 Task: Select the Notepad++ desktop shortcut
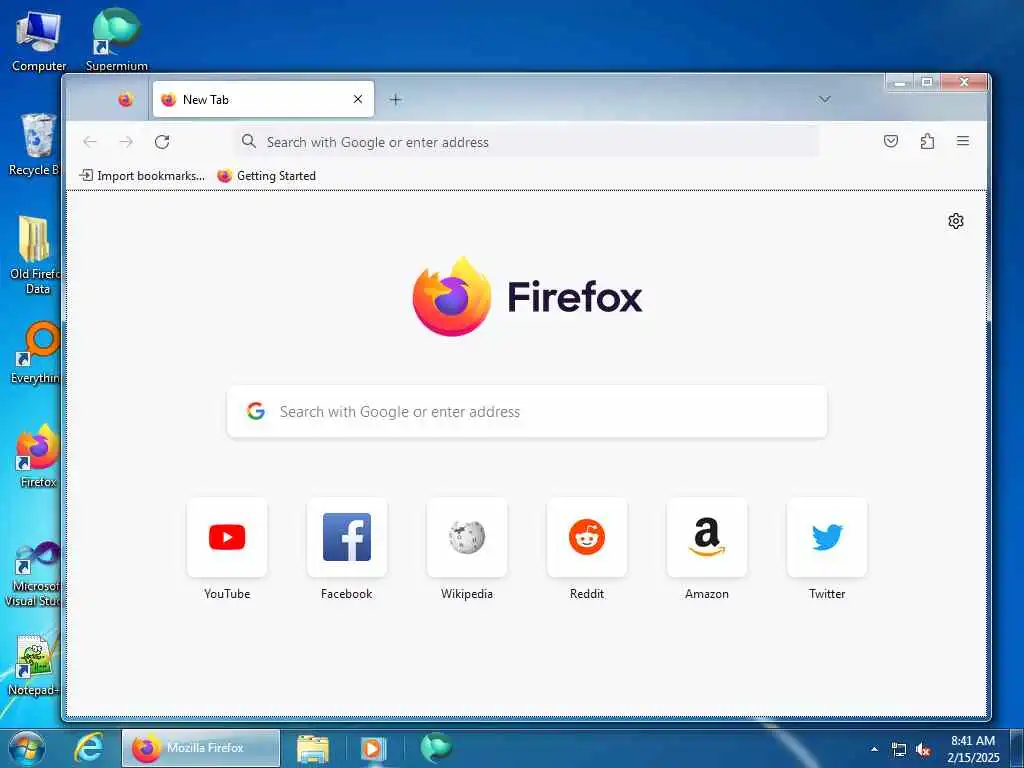pyautogui.click(x=34, y=665)
